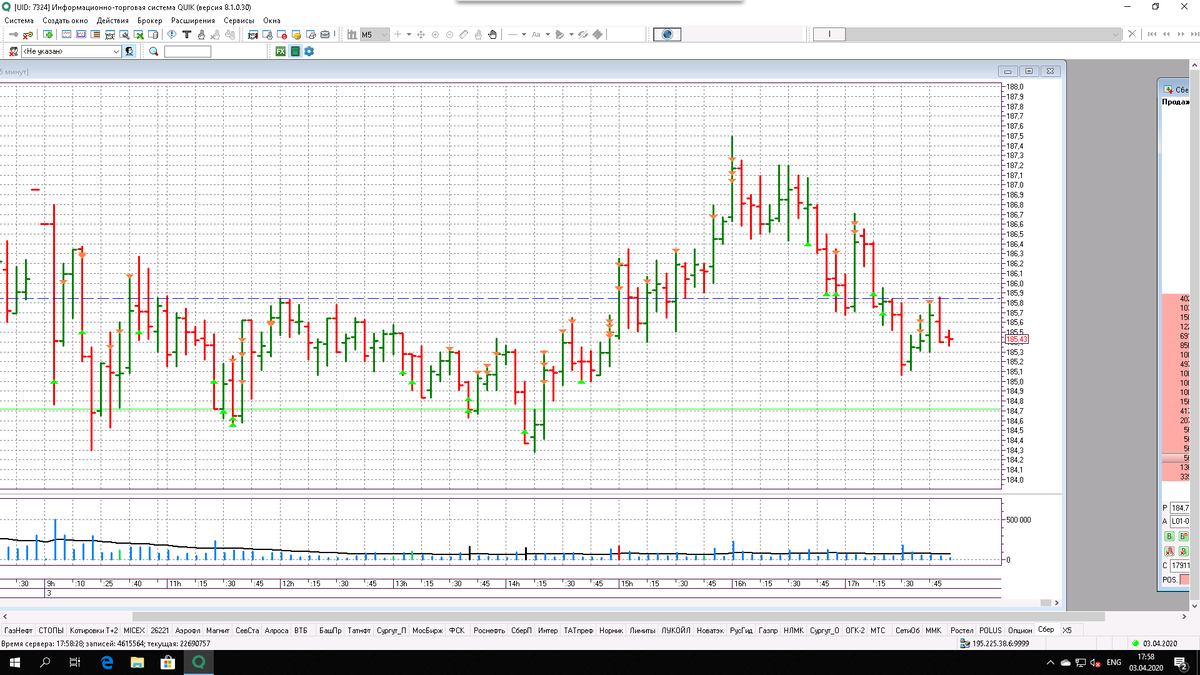This screenshot has width=1200, height=675.
Task: Open the crosshair tool dropdown arrow
Action: click(x=409, y=34)
